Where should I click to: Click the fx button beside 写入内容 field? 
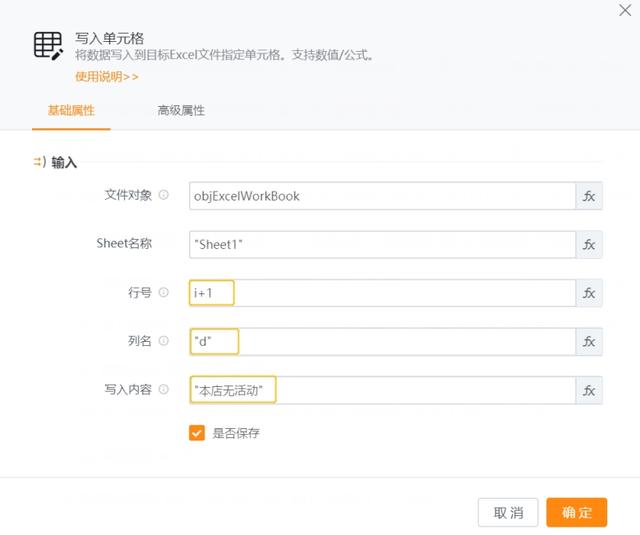pyautogui.click(x=589, y=390)
